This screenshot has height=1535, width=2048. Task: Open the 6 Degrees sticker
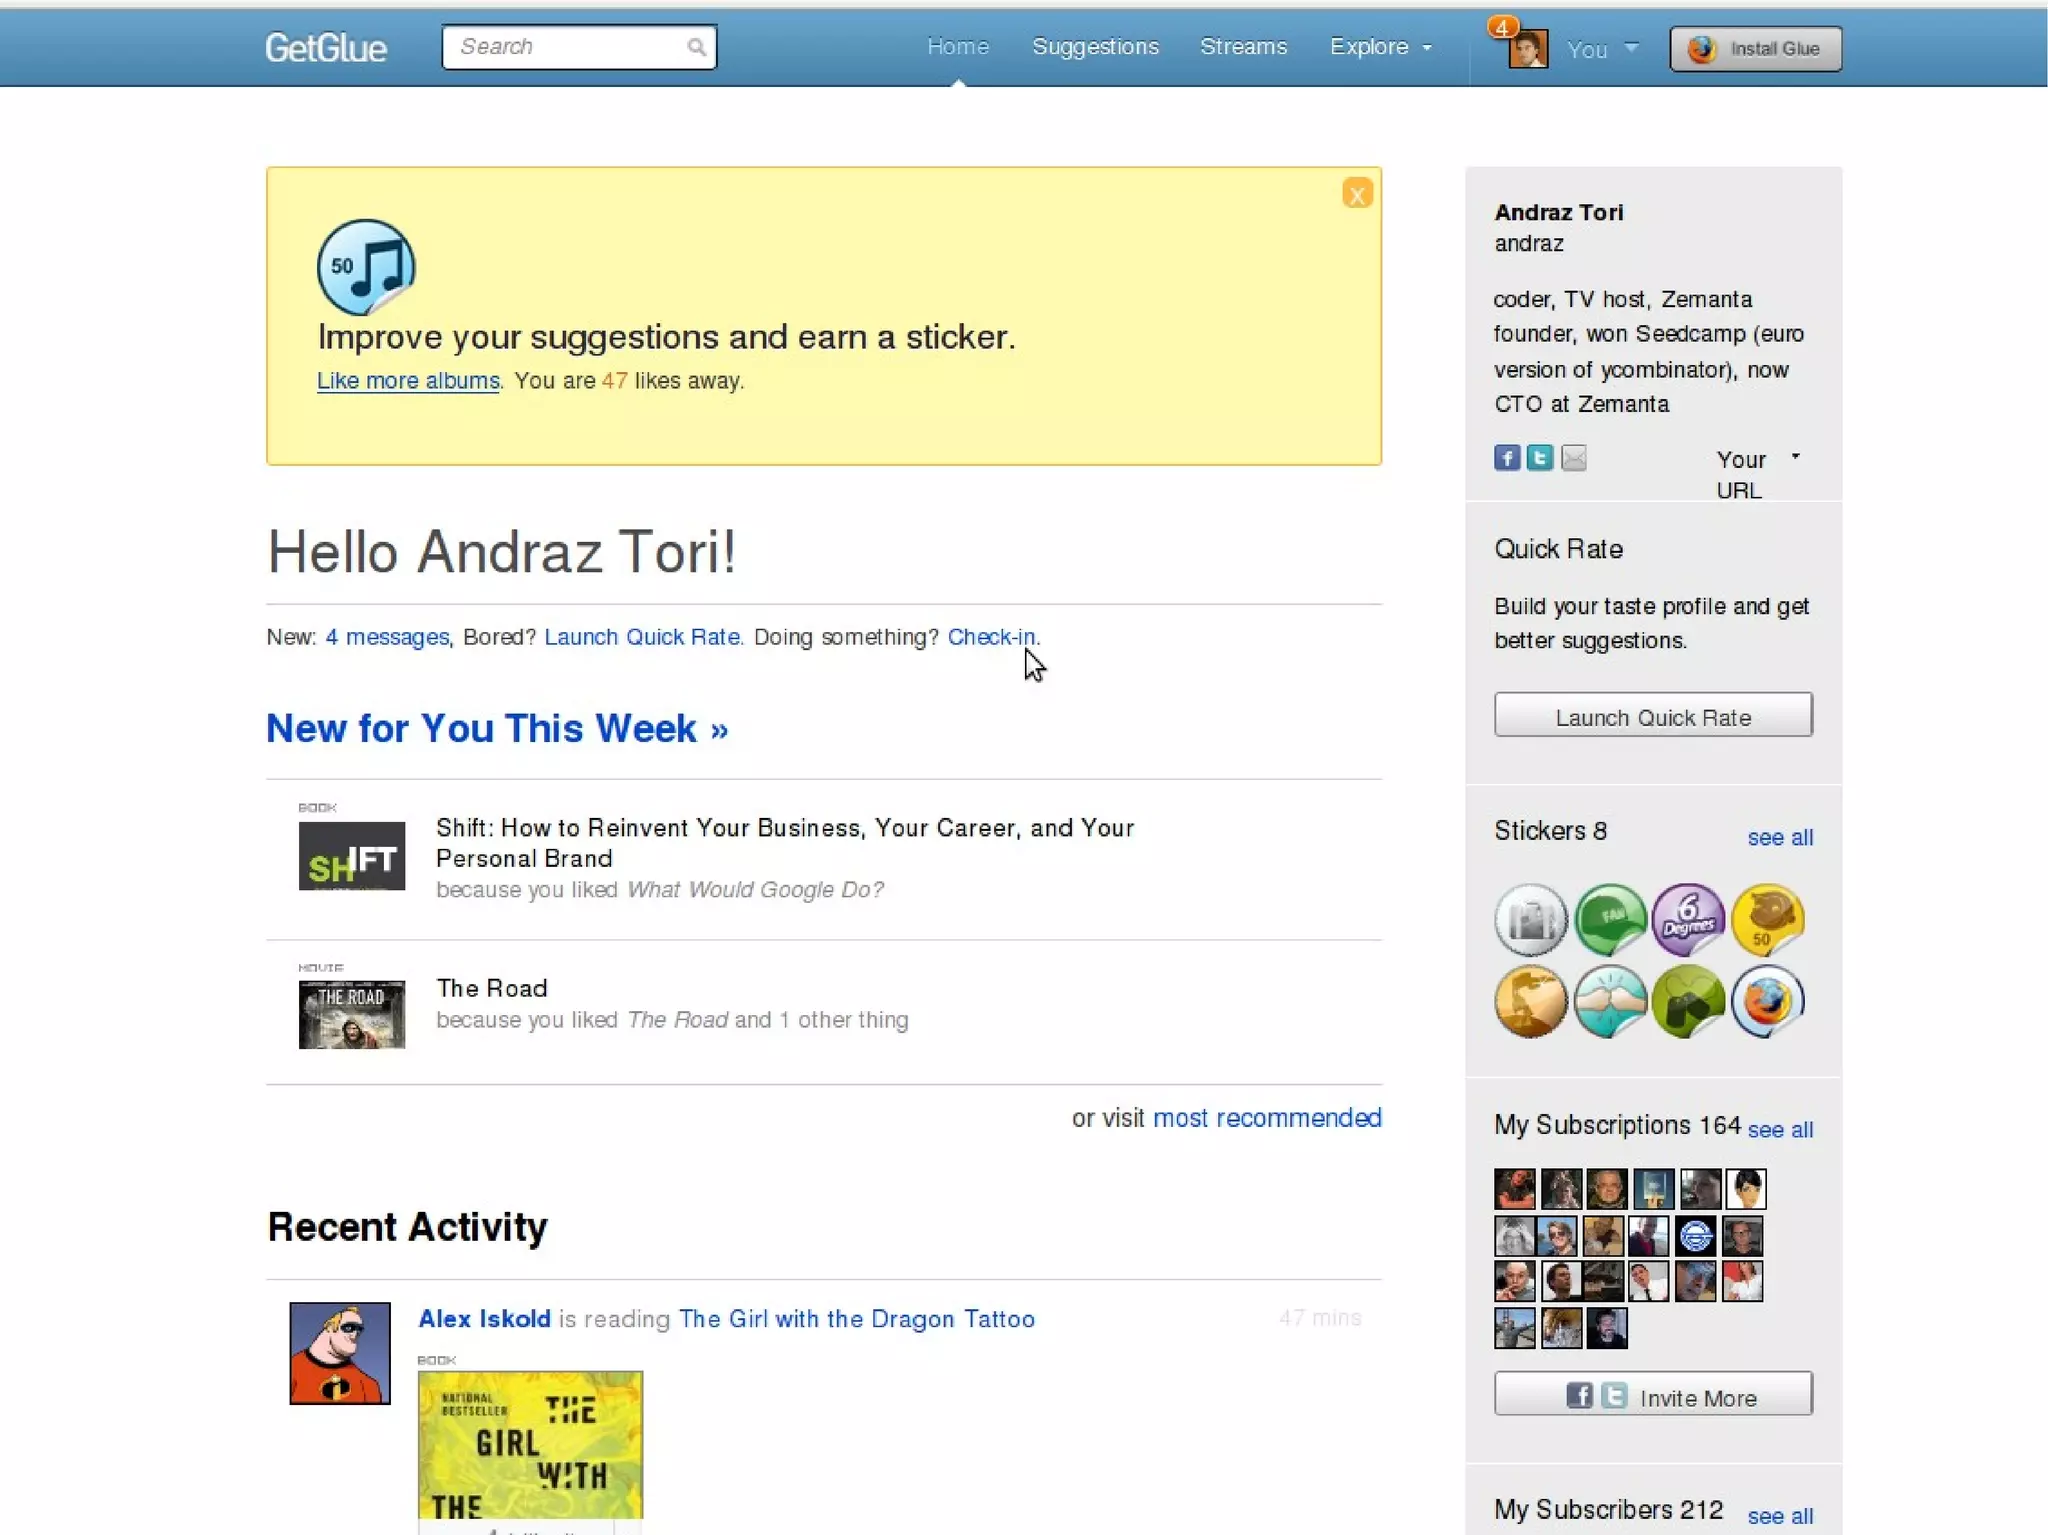pyautogui.click(x=1688, y=918)
